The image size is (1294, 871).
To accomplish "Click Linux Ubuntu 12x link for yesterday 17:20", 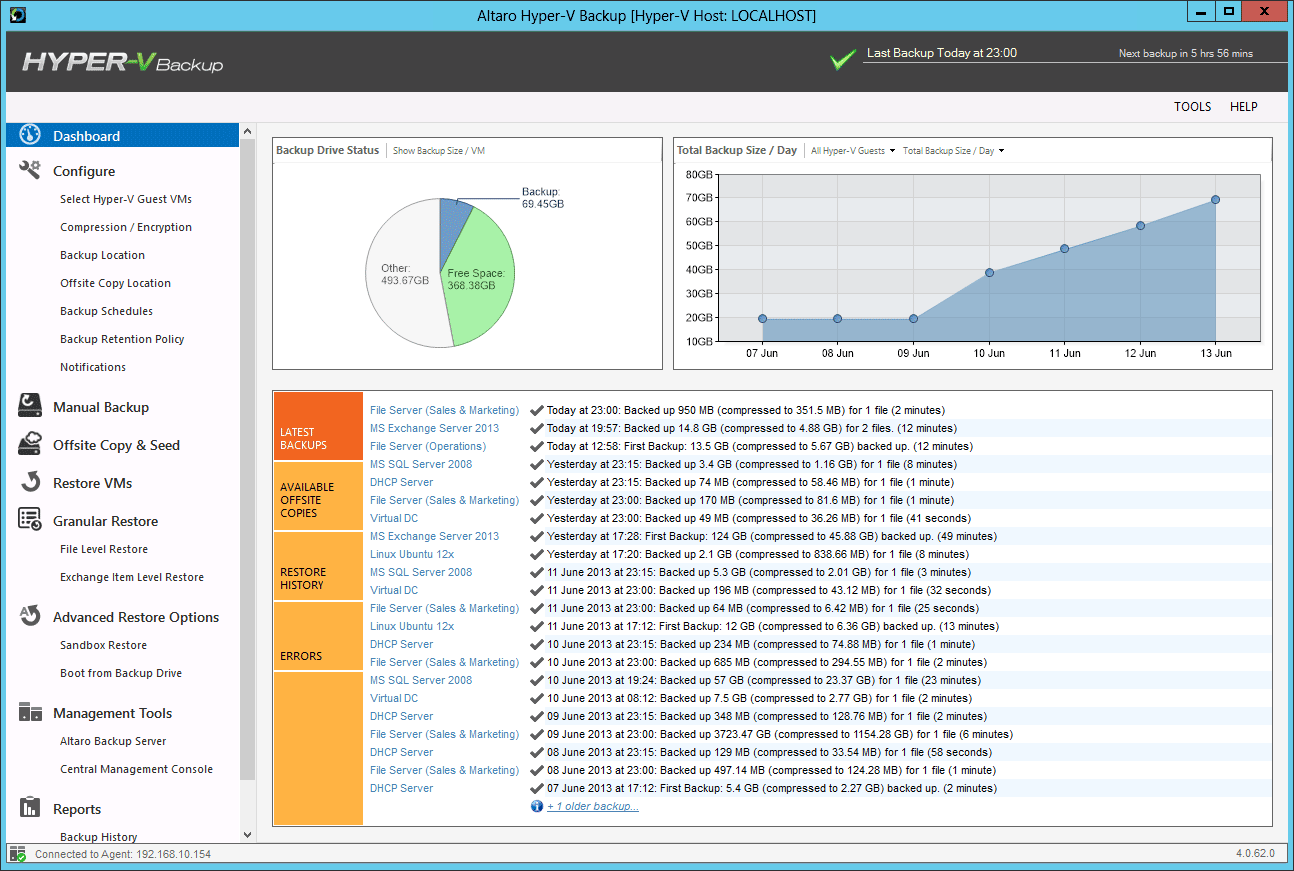I will pyautogui.click(x=412, y=554).
